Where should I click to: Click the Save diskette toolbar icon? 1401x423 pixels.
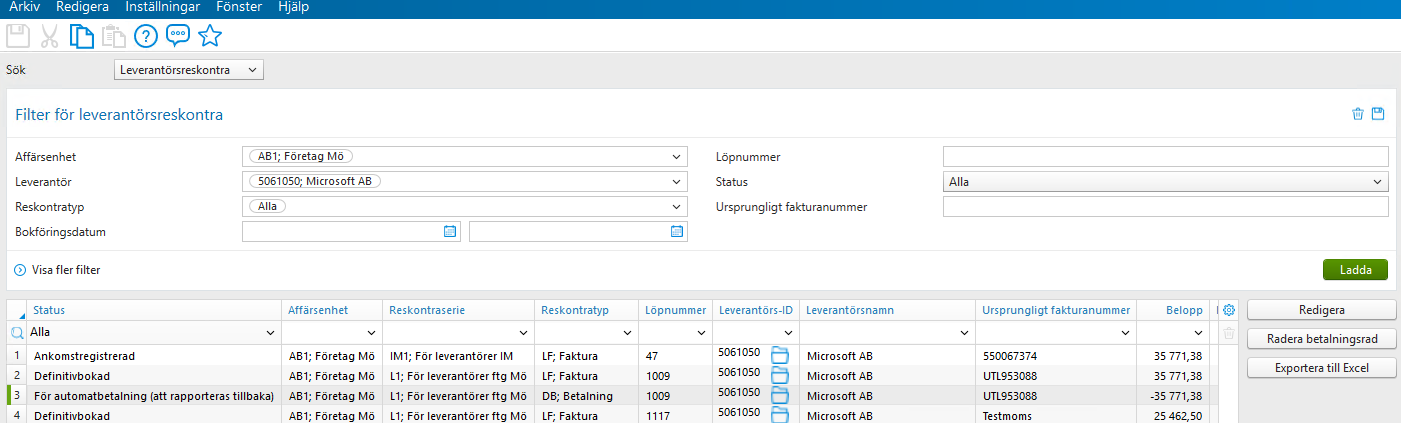pyautogui.click(x=17, y=37)
